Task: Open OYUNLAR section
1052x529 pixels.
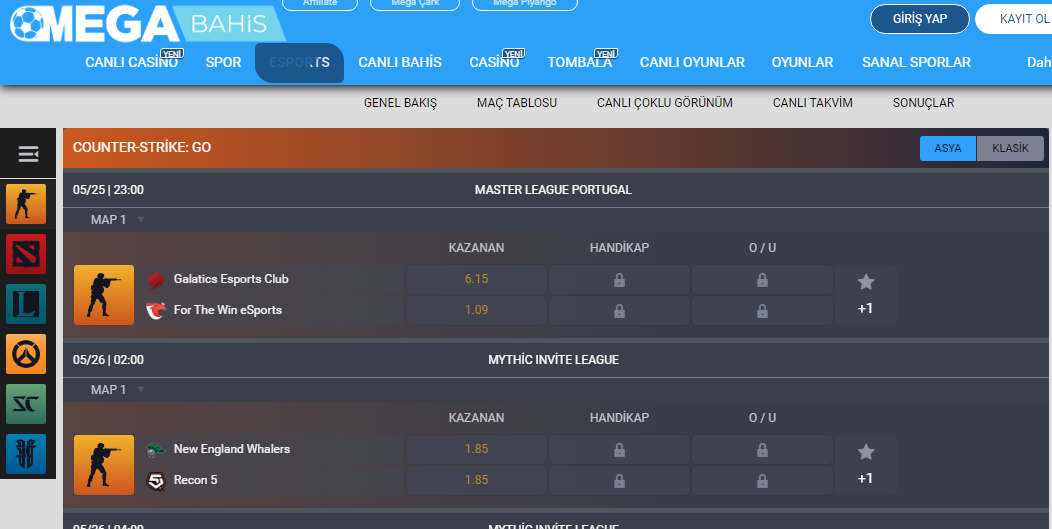Action: point(802,62)
